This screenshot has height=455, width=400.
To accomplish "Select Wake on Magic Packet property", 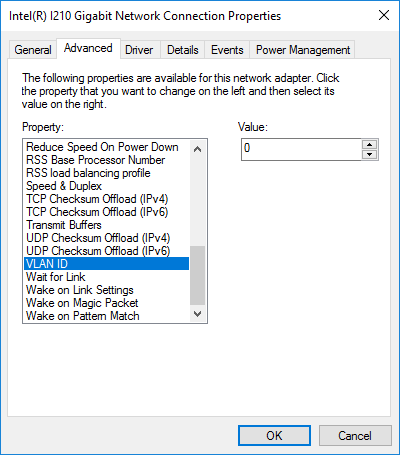I will click(107, 303).
